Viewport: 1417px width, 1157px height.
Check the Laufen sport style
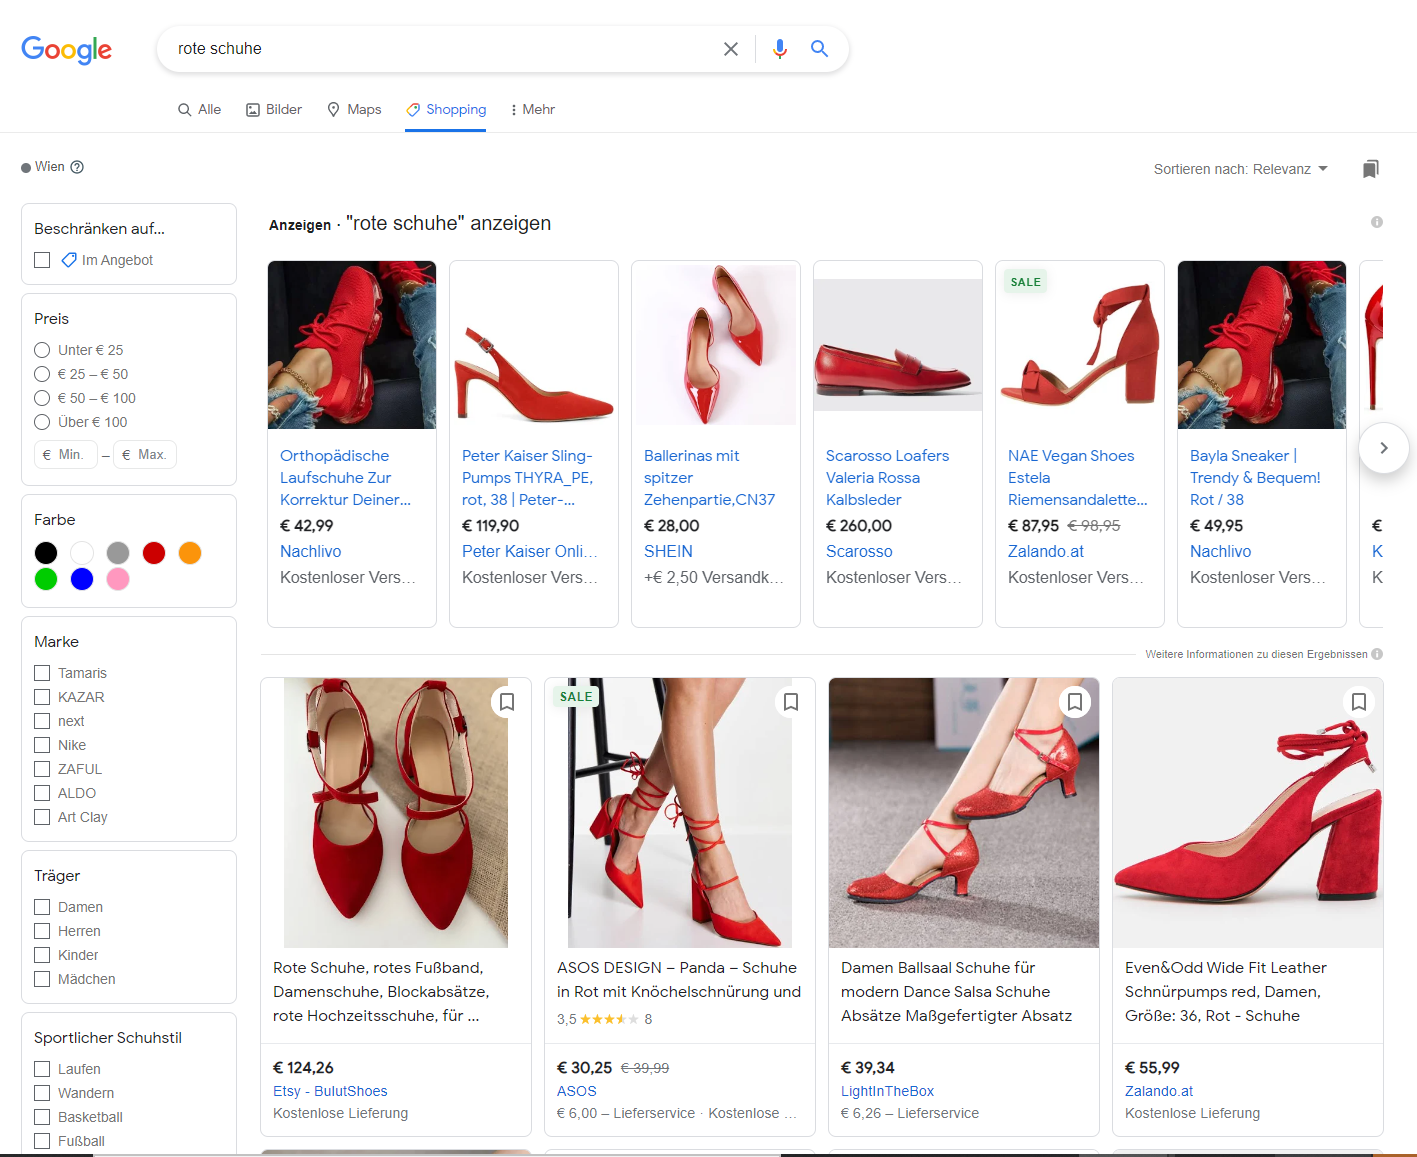(x=42, y=1069)
